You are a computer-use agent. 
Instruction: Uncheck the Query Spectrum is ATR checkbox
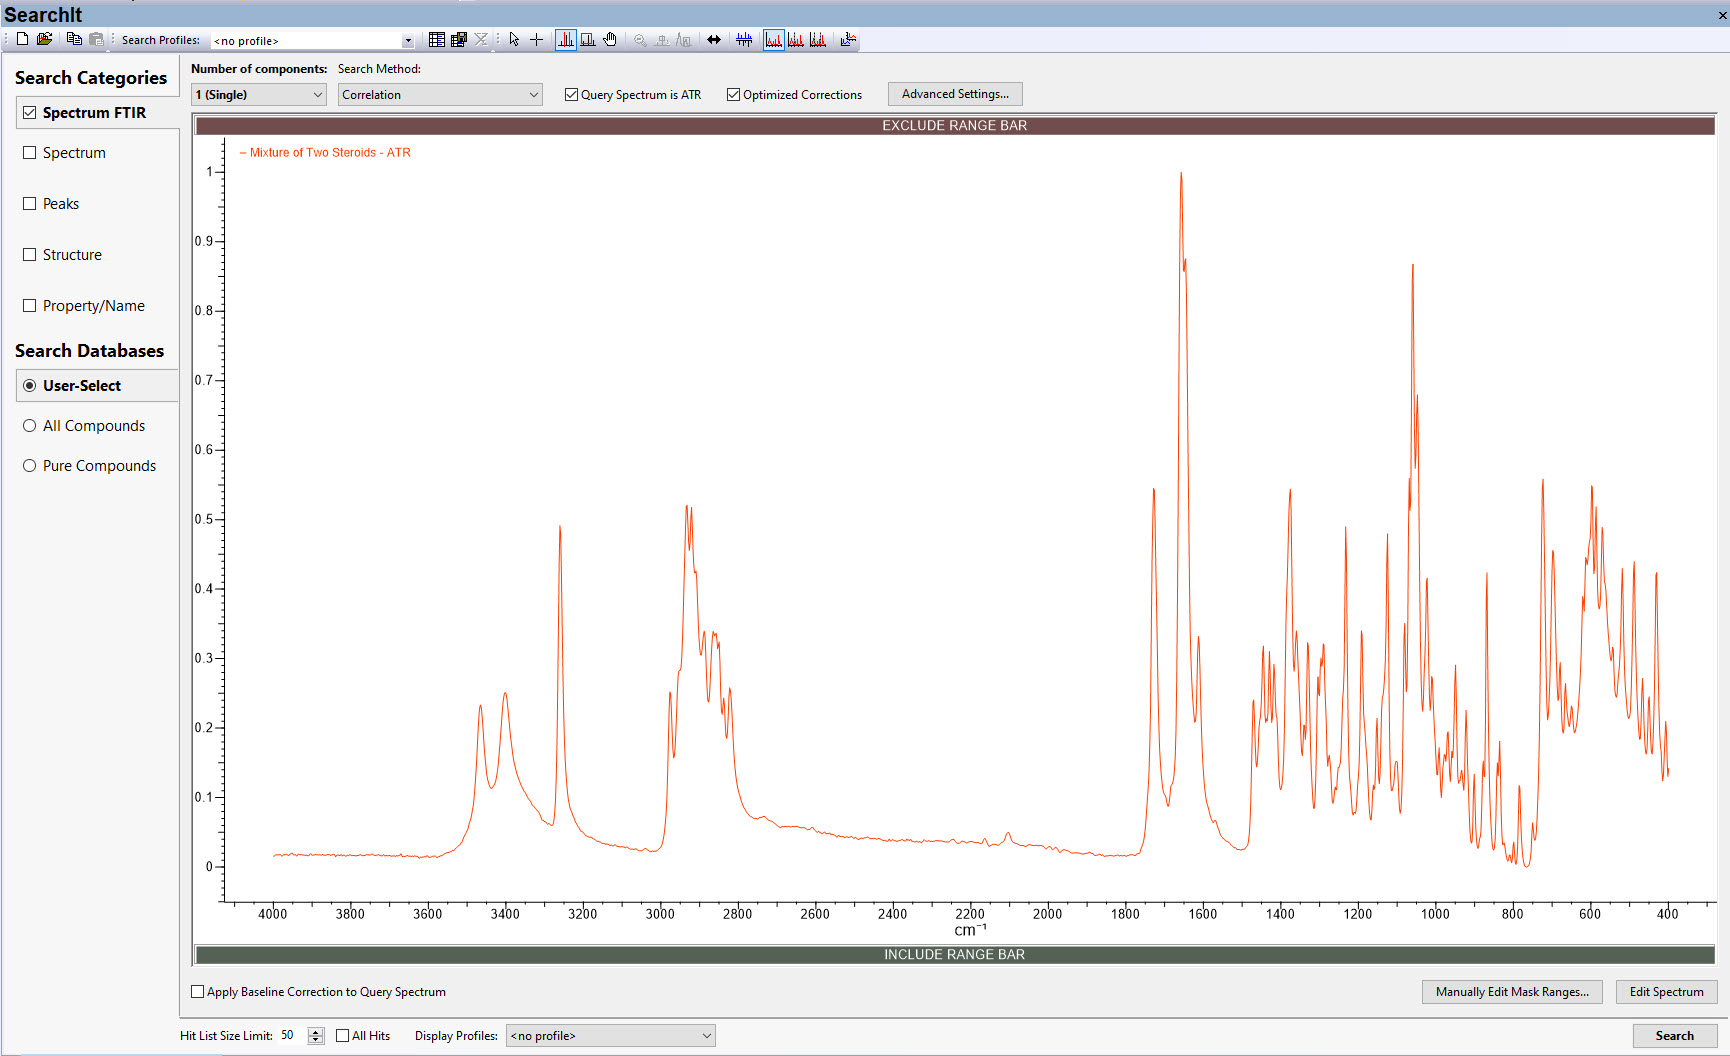(x=572, y=95)
